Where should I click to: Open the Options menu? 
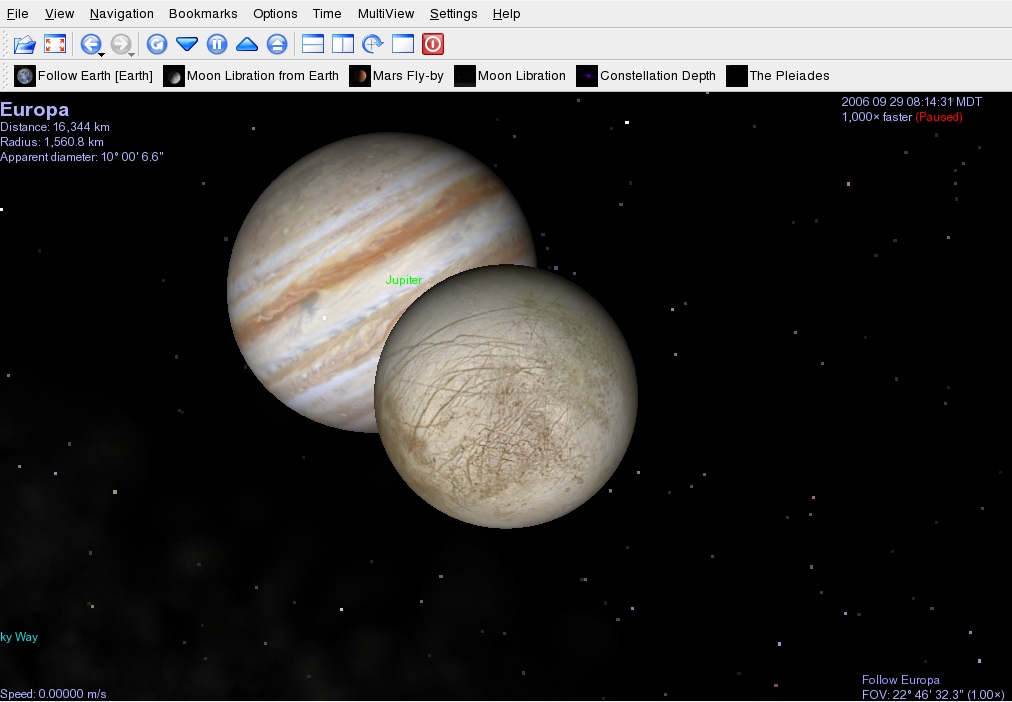pyautogui.click(x=275, y=14)
